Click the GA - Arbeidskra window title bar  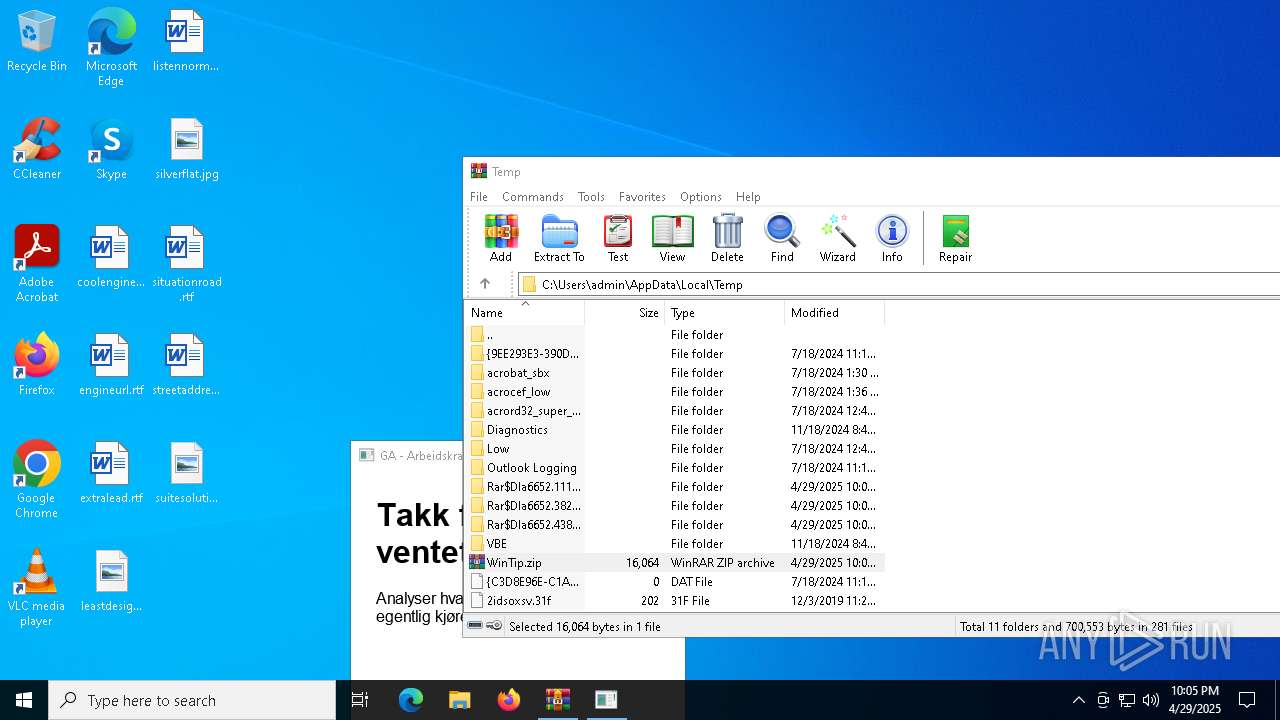407,455
